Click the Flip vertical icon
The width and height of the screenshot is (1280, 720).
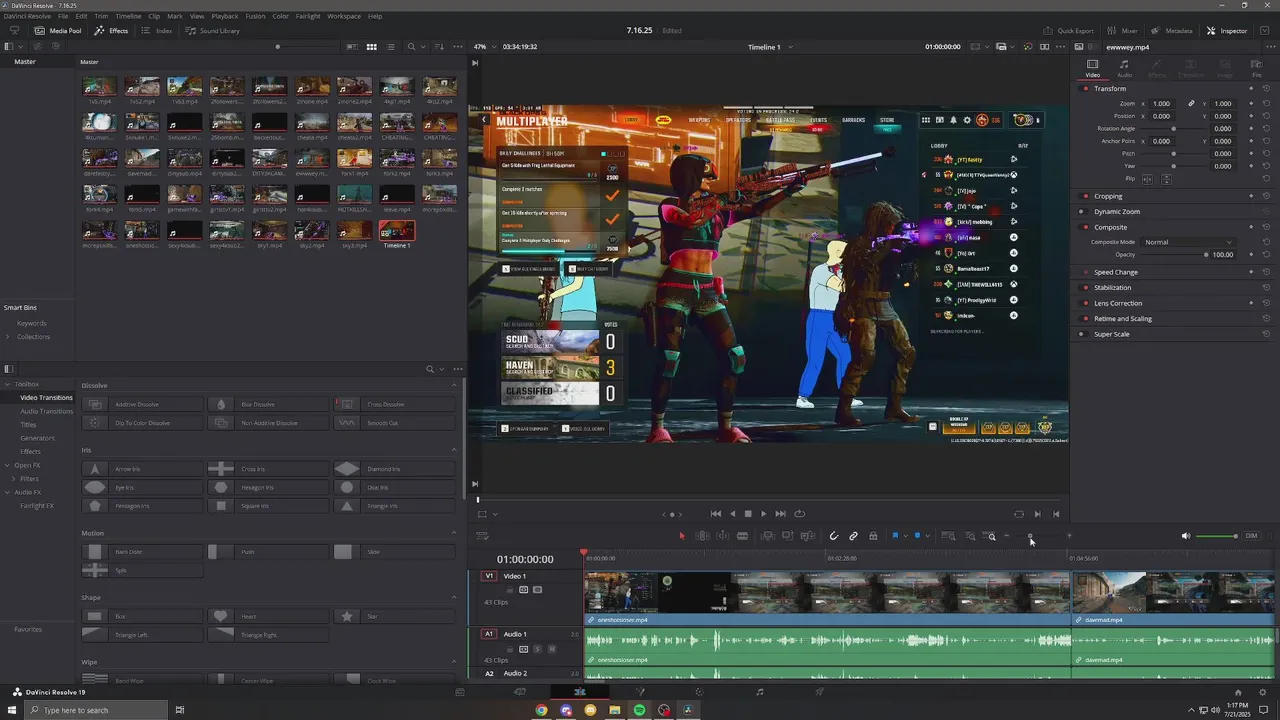click(1166, 179)
